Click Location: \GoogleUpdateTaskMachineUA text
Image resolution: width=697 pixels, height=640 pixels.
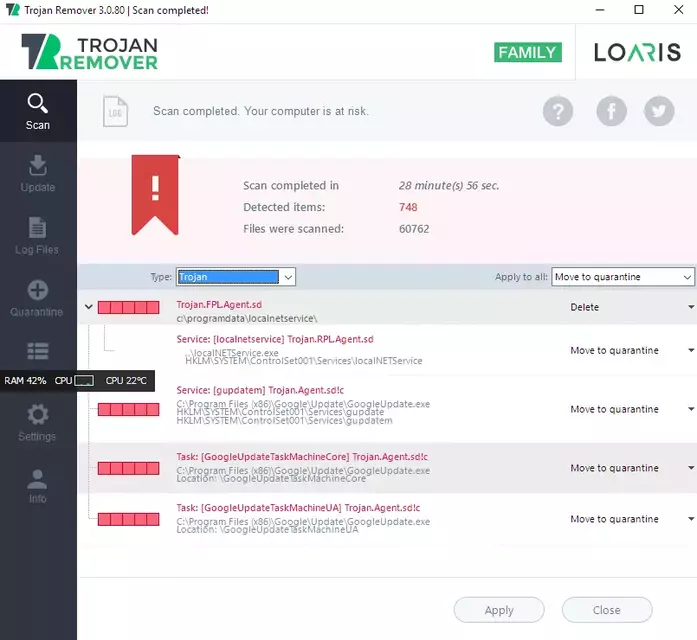[267, 530]
